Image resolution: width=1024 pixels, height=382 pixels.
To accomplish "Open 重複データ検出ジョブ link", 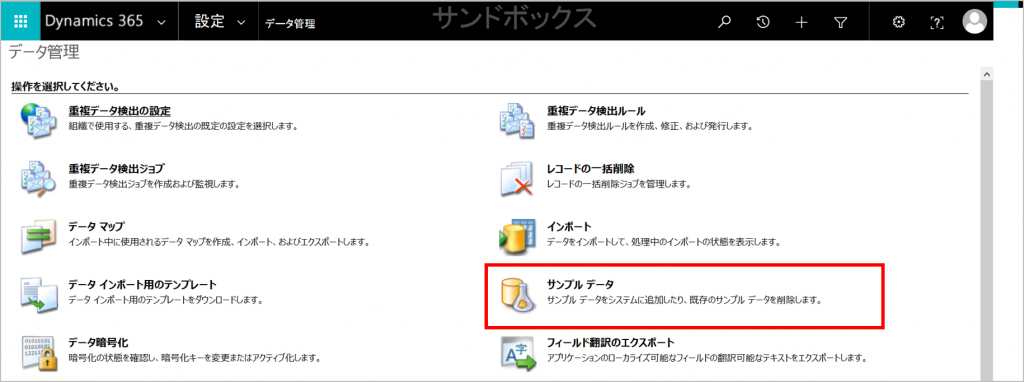I will point(116,169).
